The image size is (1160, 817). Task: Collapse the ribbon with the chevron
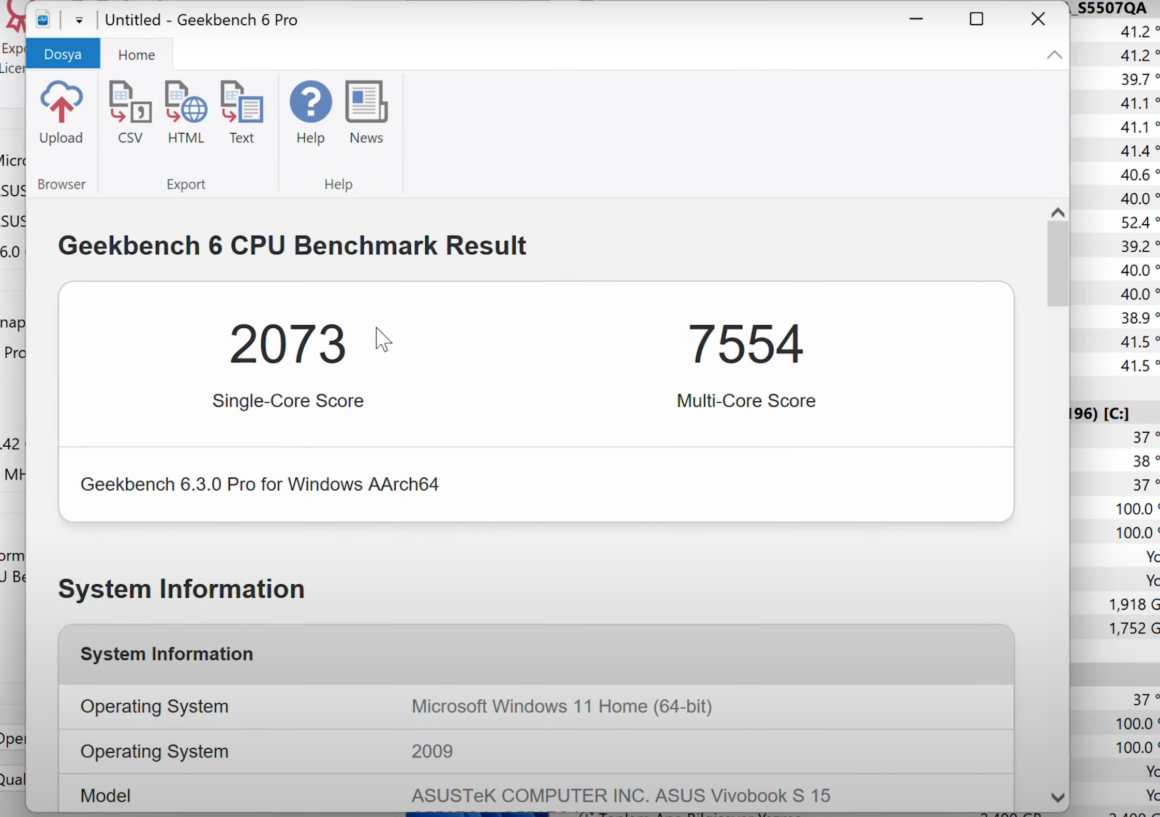1054,55
